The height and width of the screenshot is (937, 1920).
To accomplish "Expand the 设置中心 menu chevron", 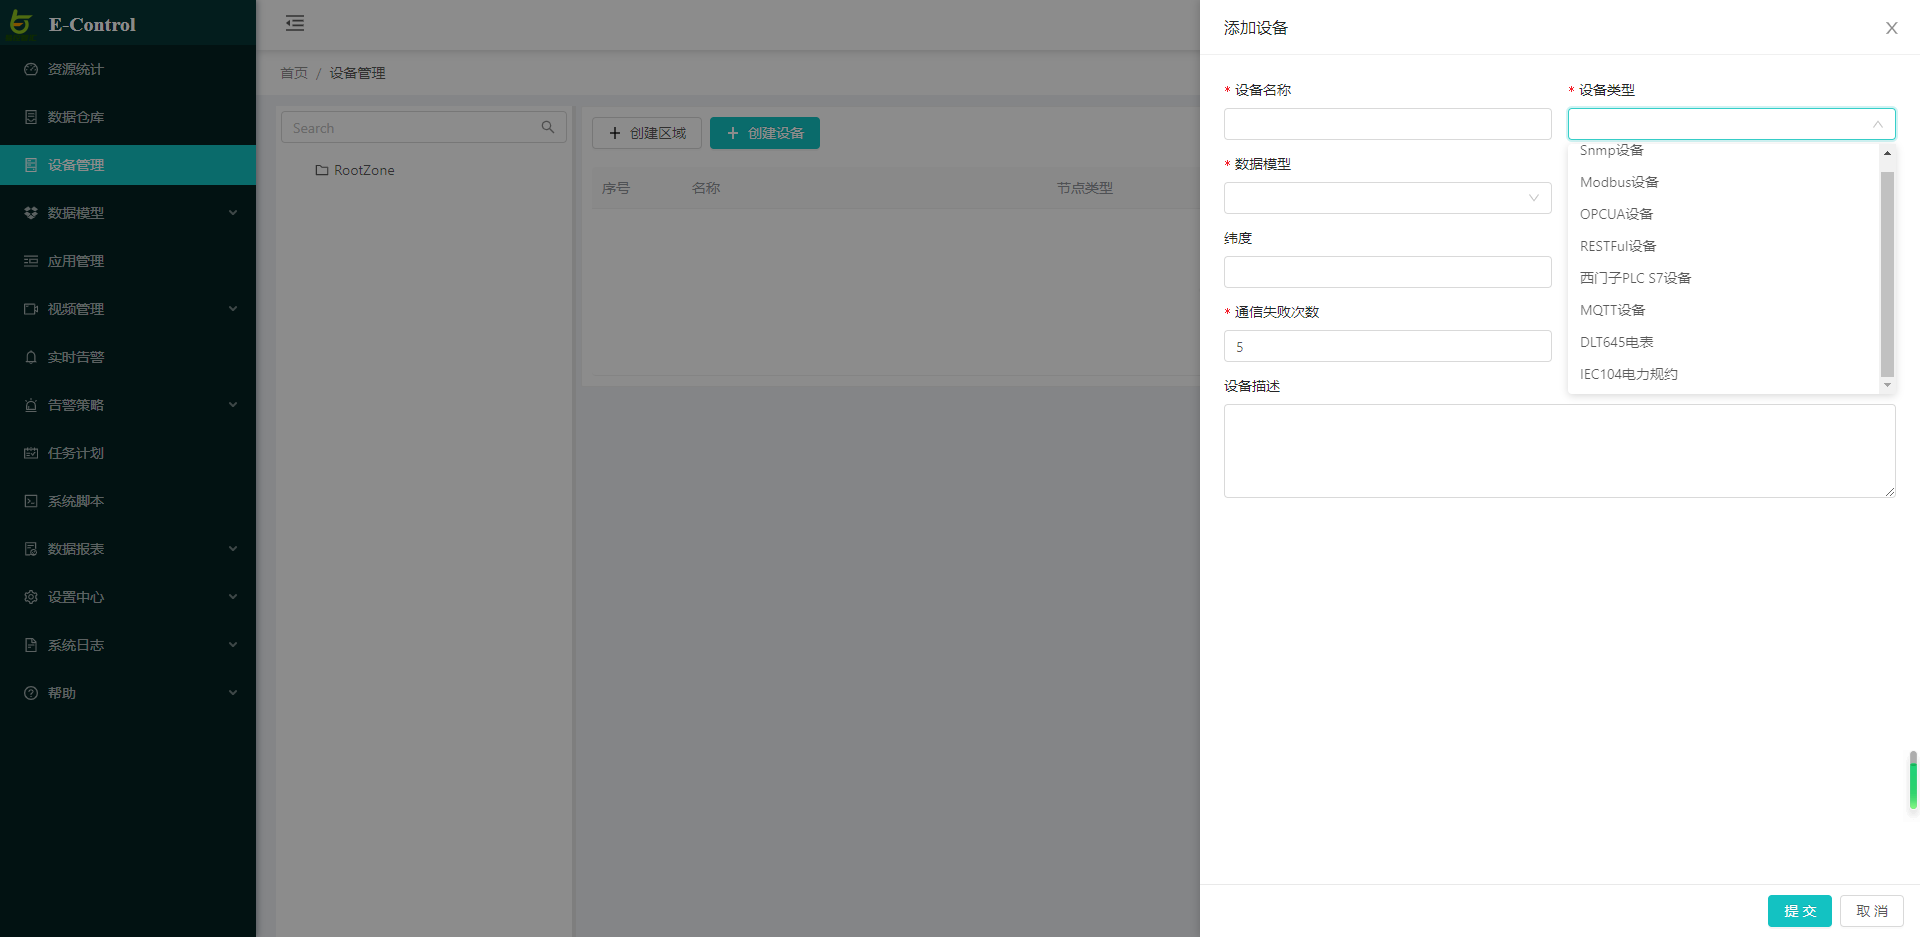I will (x=233, y=597).
